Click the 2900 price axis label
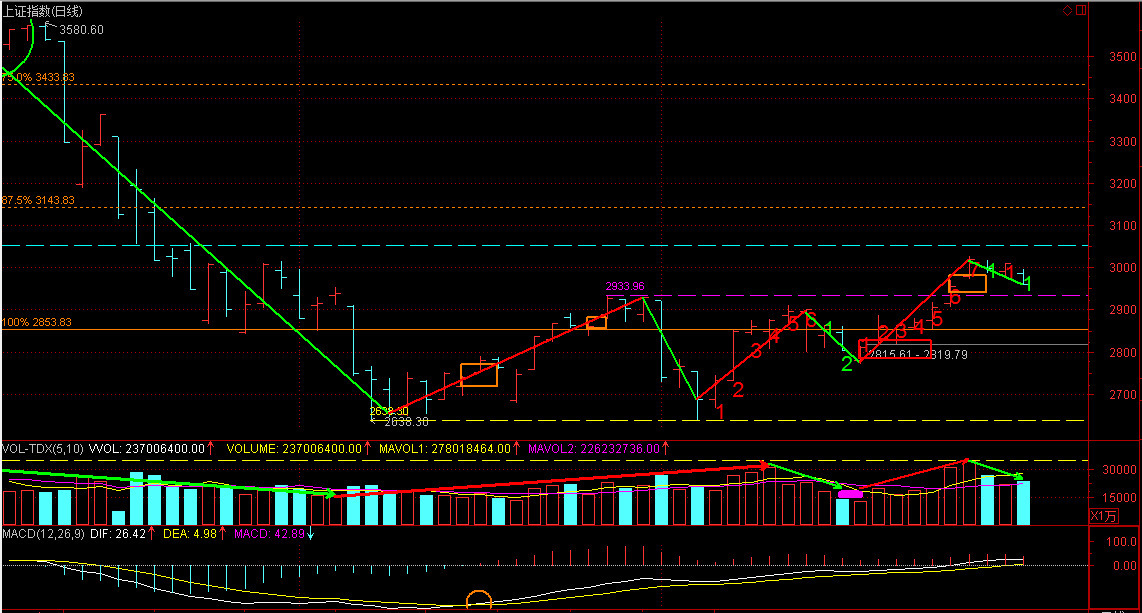The image size is (1142, 613). pos(1122,309)
